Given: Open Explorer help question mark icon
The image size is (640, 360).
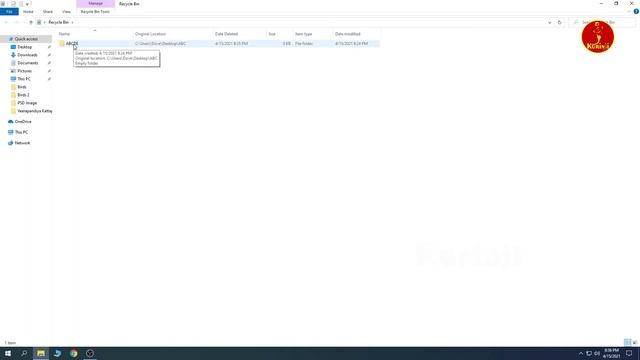Looking at the screenshot, I should [x=636, y=11].
